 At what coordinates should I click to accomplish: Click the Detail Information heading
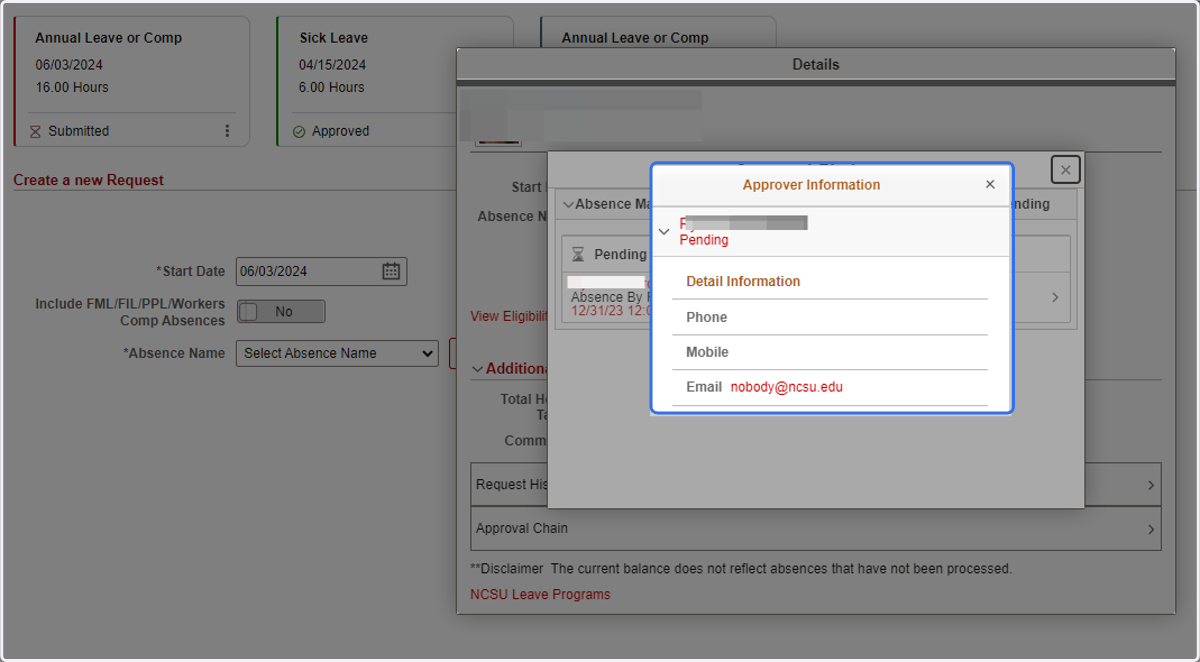[x=743, y=282]
